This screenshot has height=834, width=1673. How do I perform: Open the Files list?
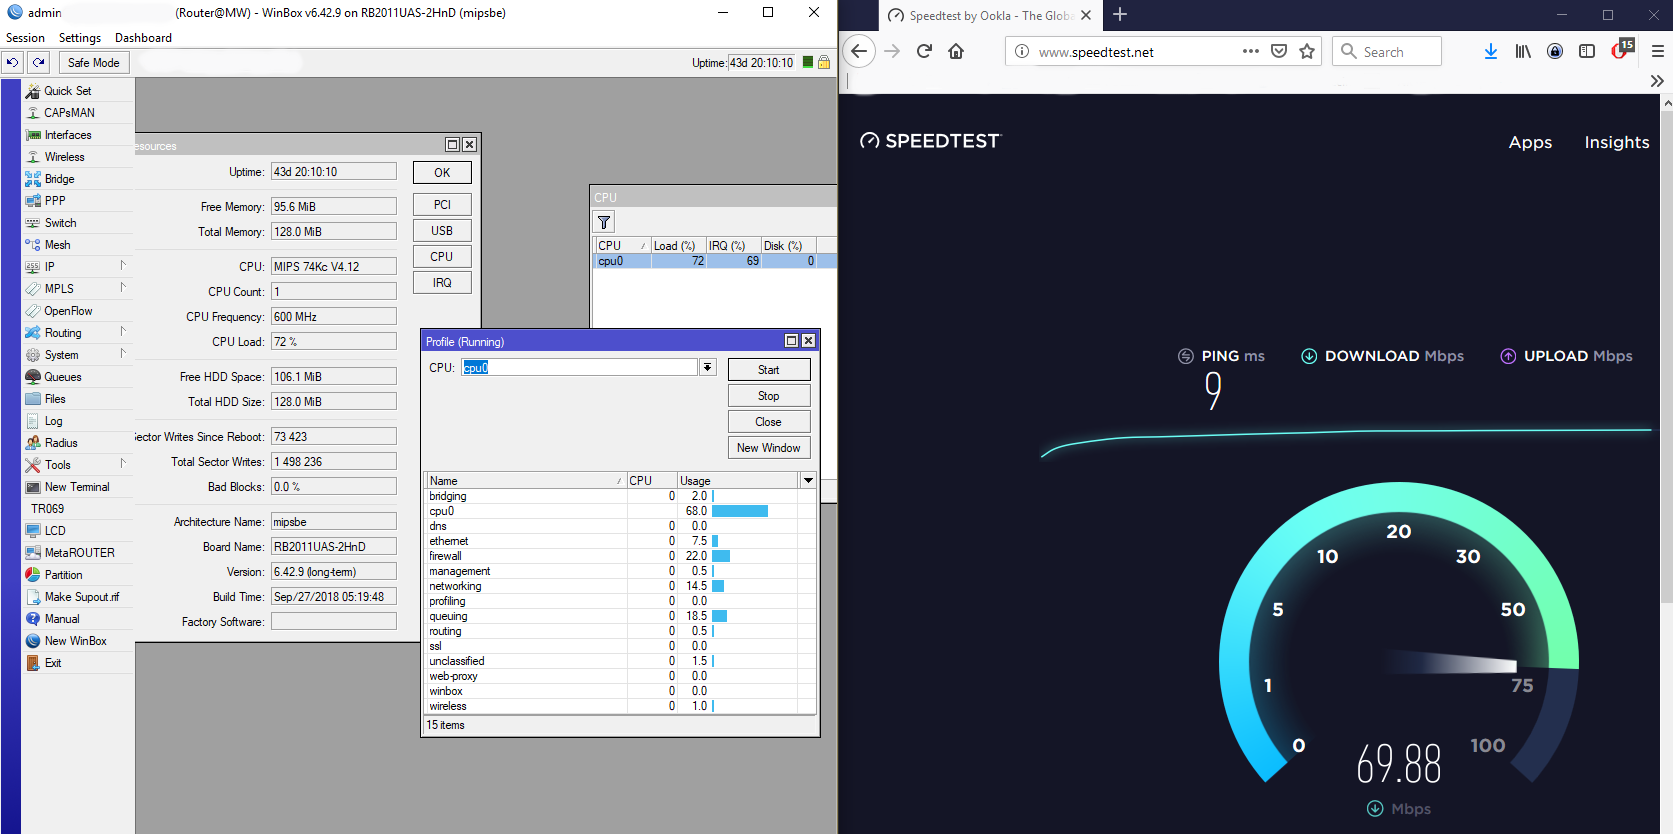(55, 399)
